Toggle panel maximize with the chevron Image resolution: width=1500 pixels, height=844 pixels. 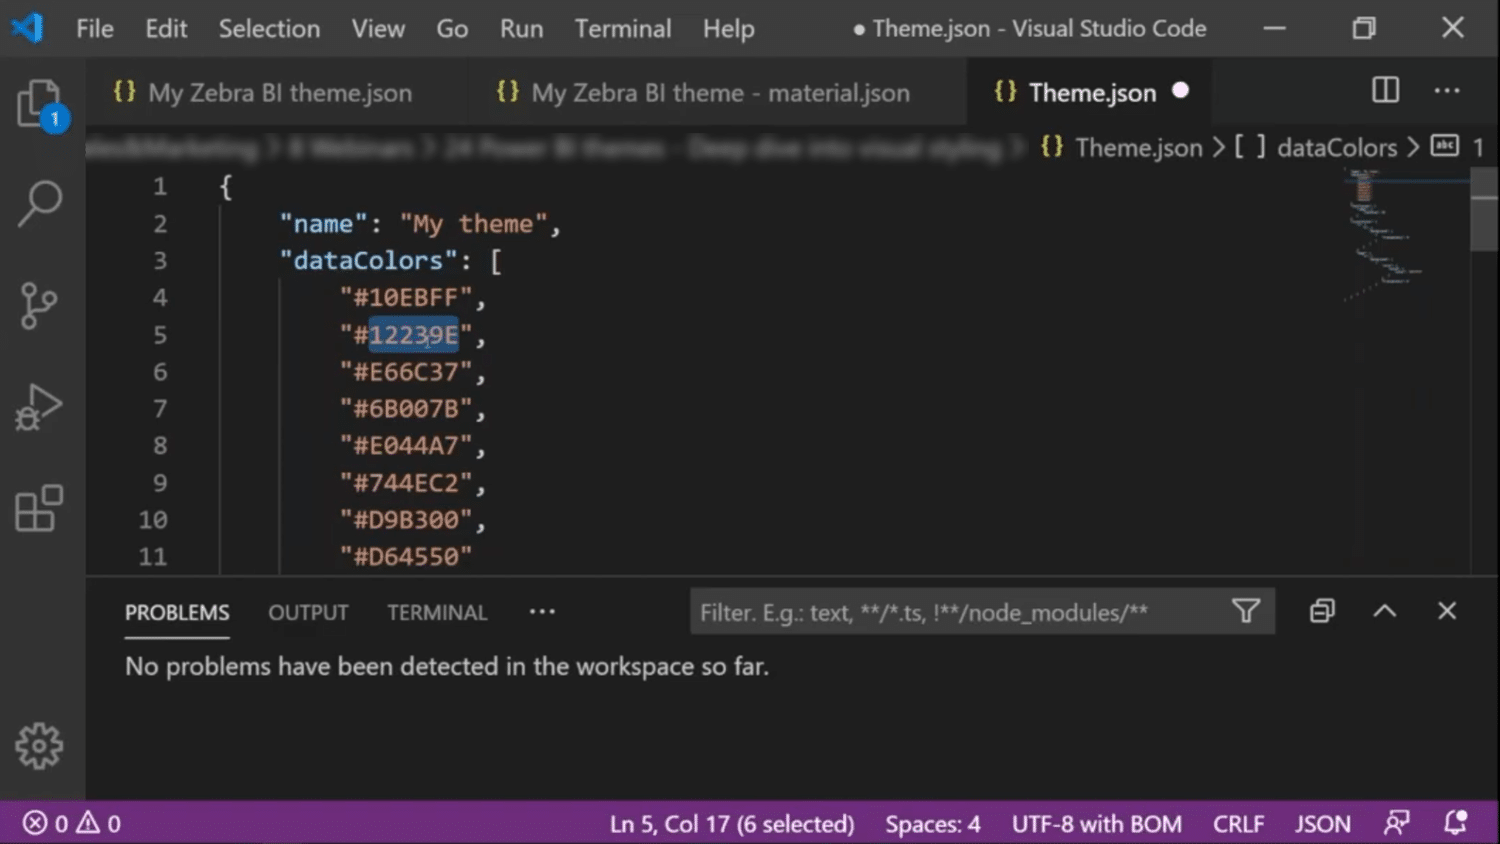point(1384,610)
